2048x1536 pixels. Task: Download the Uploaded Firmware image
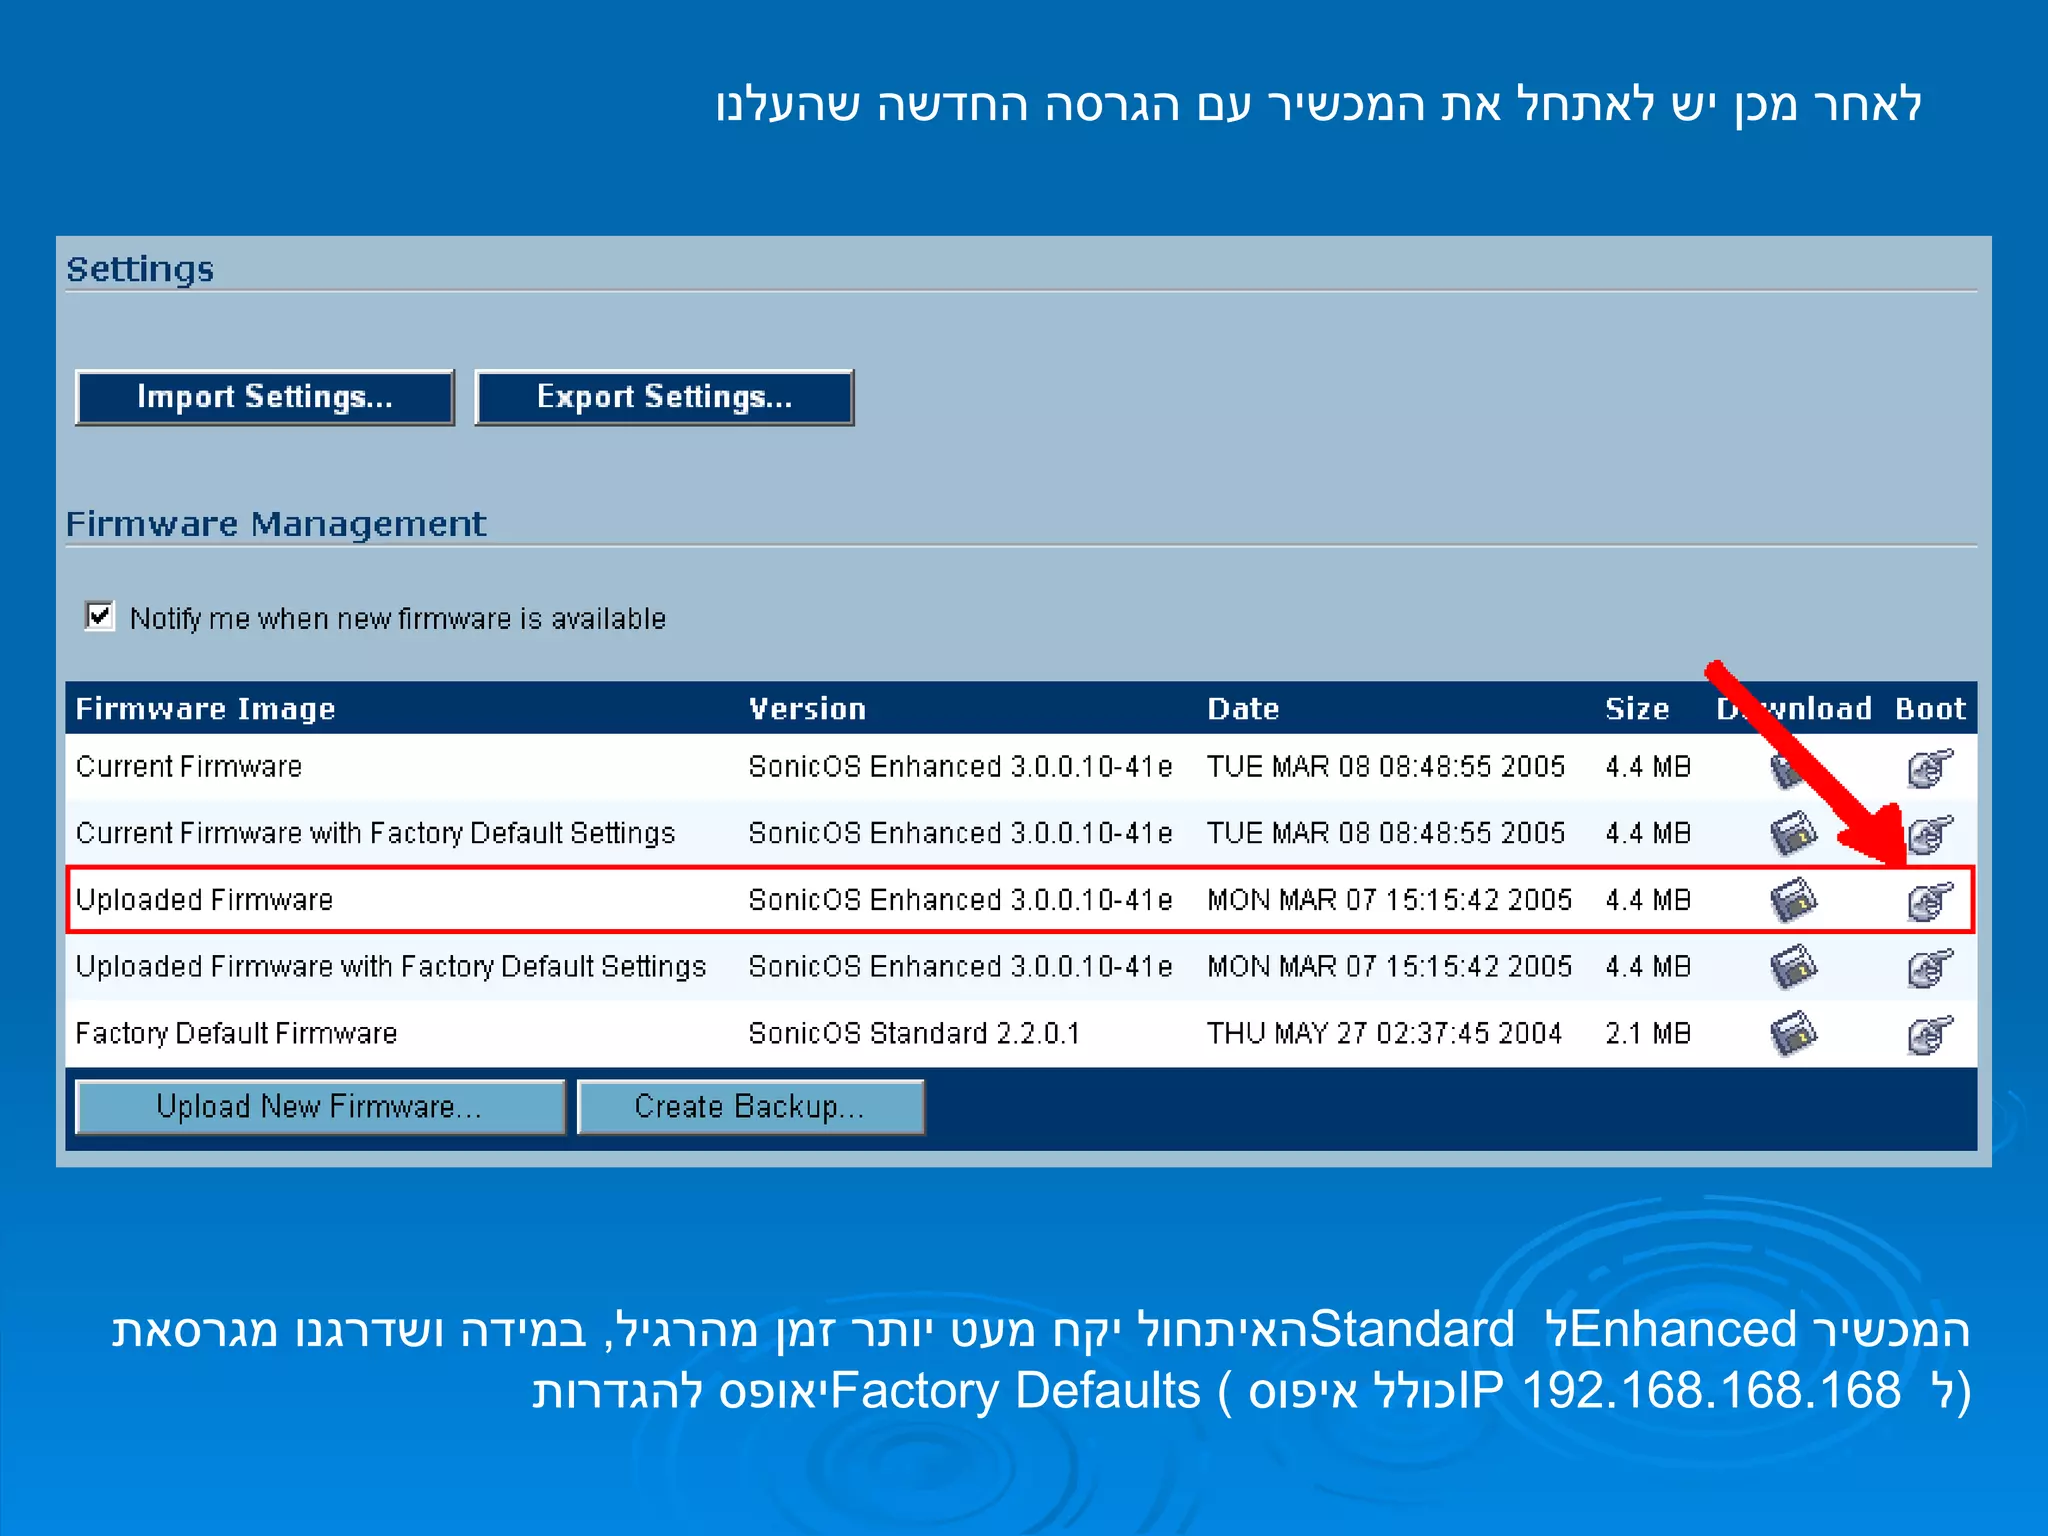[x=1793, y=901]
